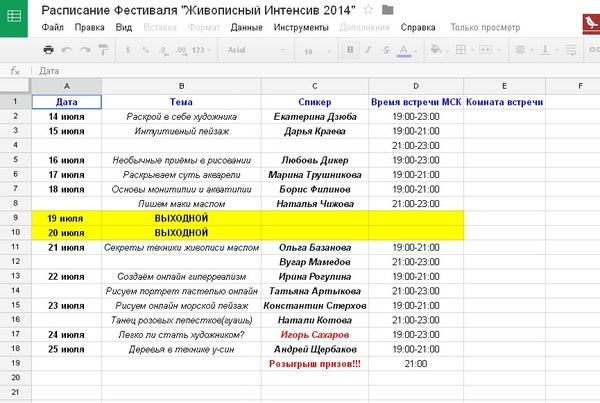
Task: Open the Arial font dropdown
Action: [x=256, y=50]
